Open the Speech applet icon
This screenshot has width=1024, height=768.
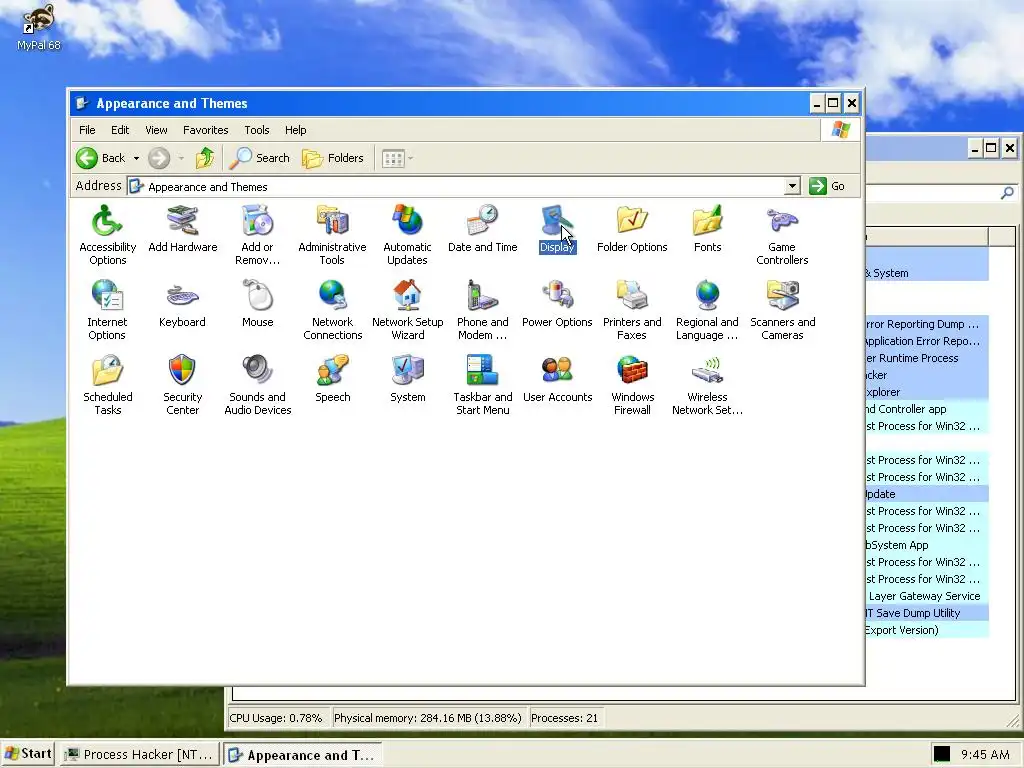tap(332, 379)
